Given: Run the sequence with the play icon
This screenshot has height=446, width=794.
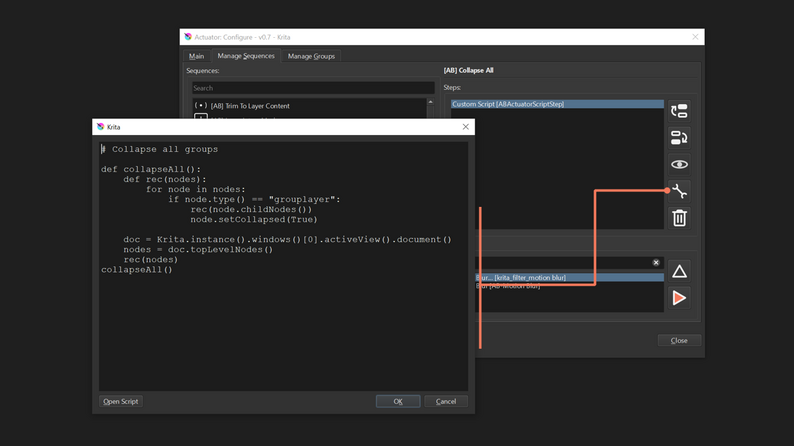Looking at the screenshot, I should [x=679, y=298].
